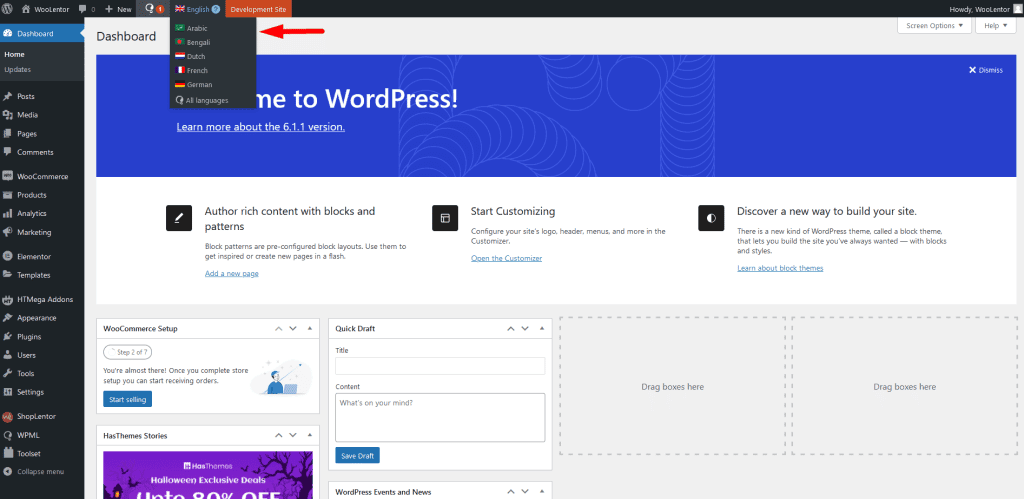Move WooCommerce Setup panel down

pos(293,329)
